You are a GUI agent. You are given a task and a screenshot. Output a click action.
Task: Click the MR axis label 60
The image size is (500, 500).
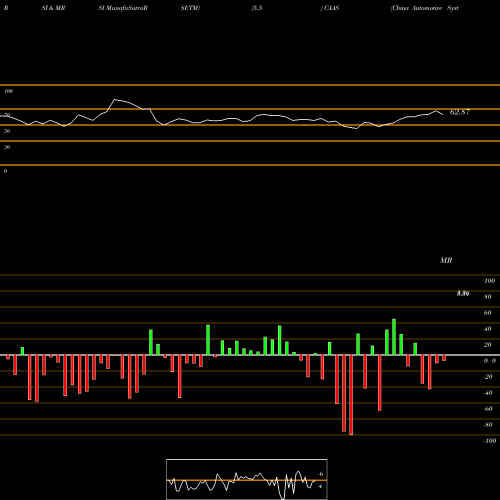point(488,313)
